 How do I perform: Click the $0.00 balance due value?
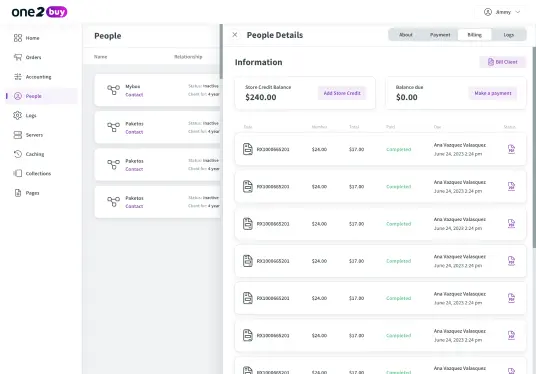[406, 97]
